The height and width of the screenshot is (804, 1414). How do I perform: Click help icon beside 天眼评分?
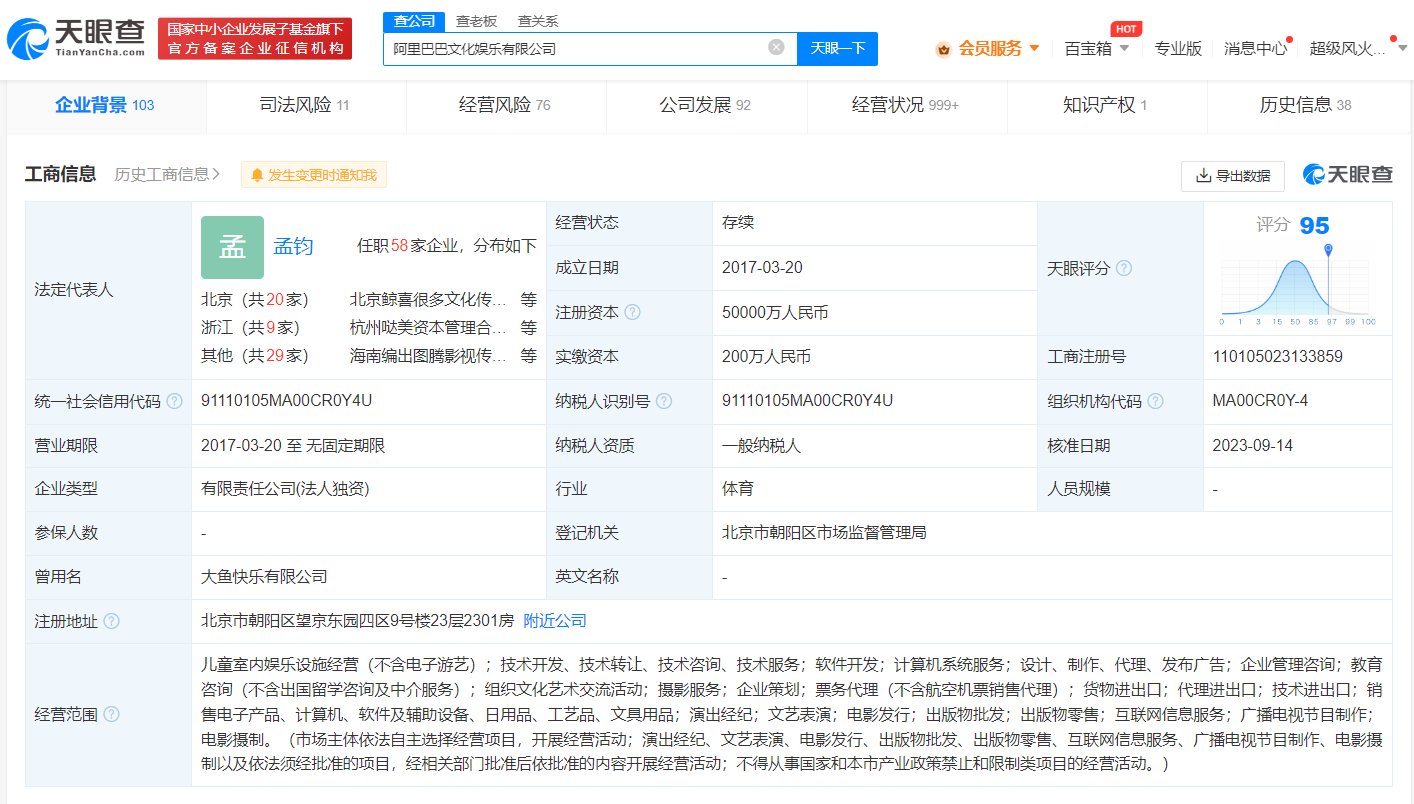[x=1124, y=268]
